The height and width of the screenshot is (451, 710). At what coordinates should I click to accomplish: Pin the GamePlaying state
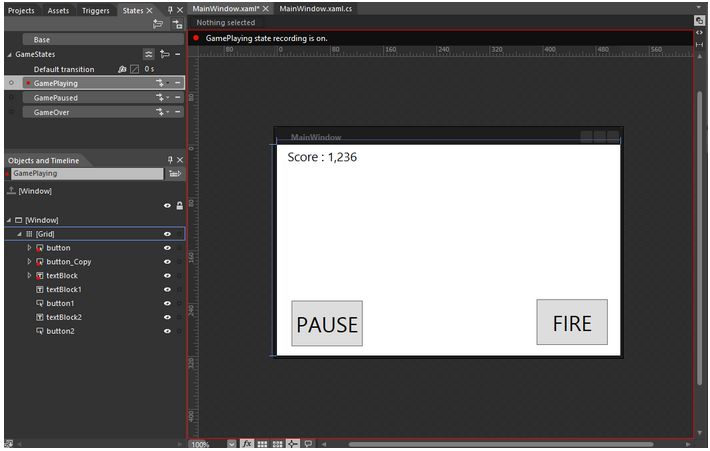(11, 83)
